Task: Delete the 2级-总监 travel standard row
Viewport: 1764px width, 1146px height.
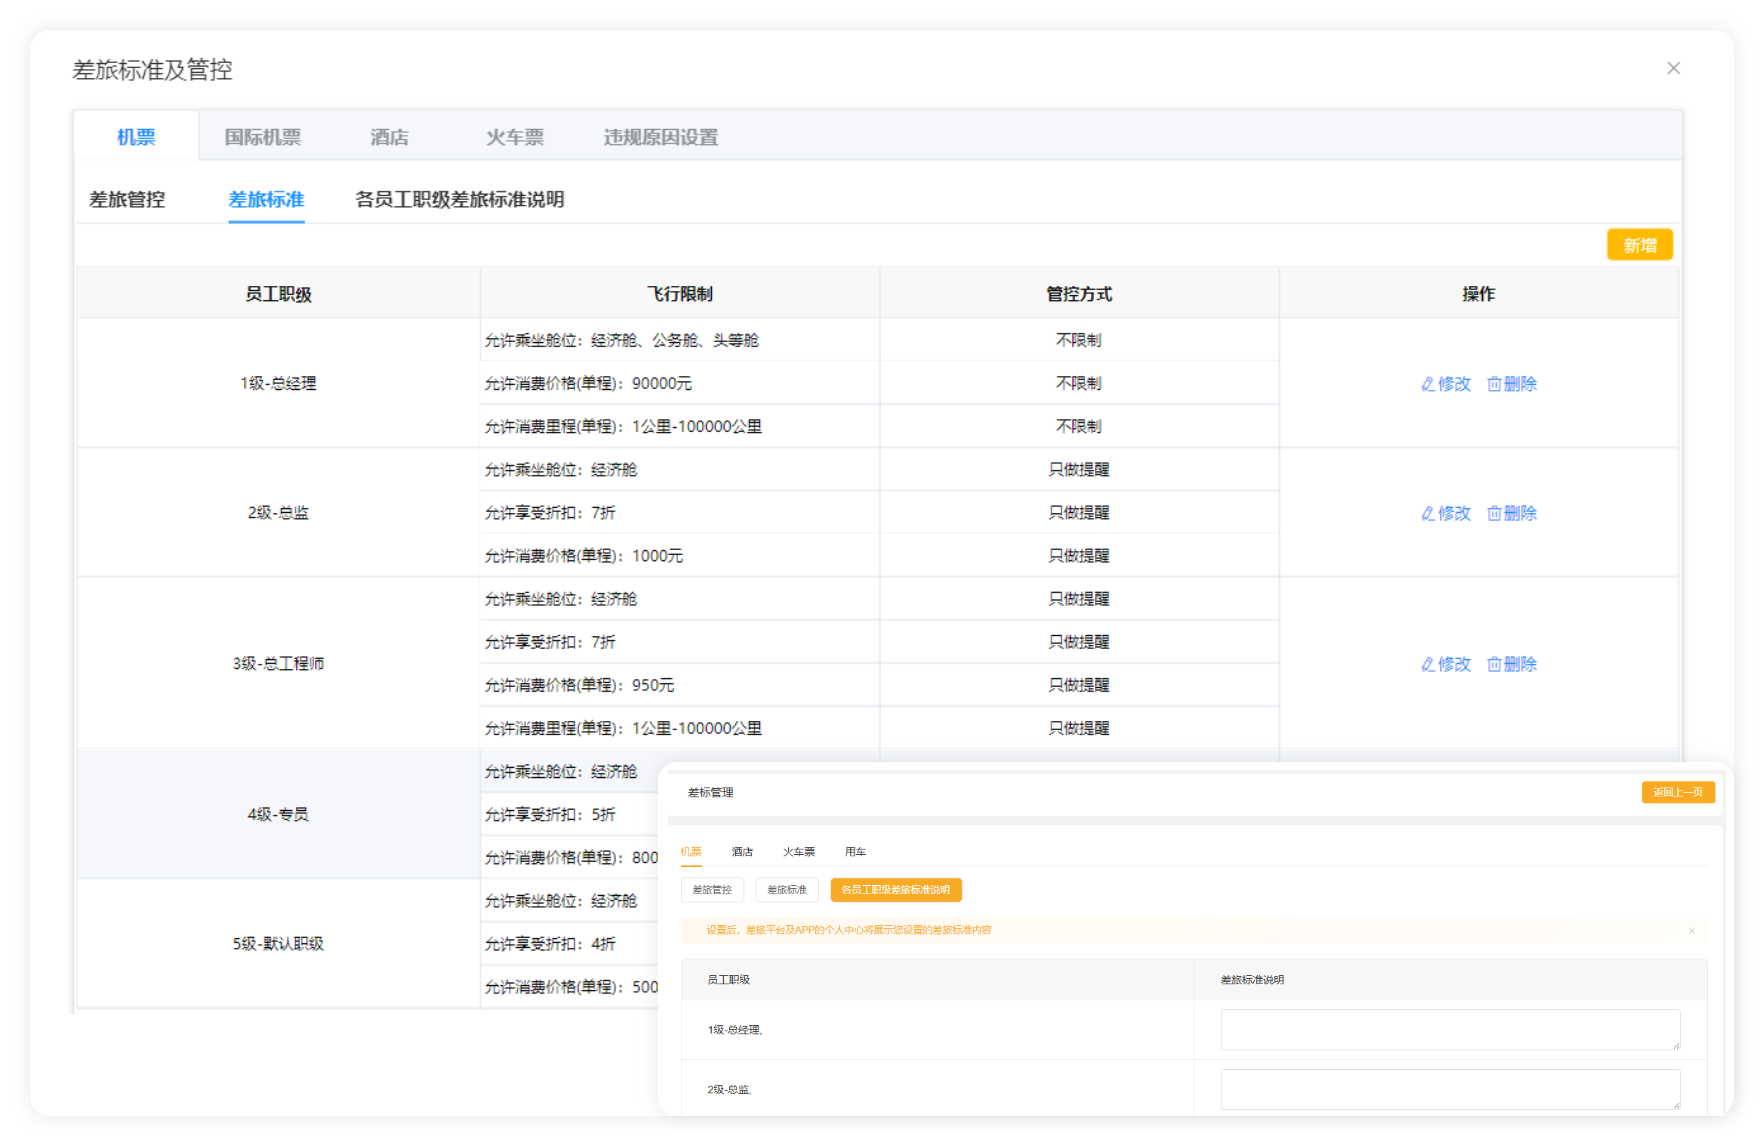Action: (1511, 513)
